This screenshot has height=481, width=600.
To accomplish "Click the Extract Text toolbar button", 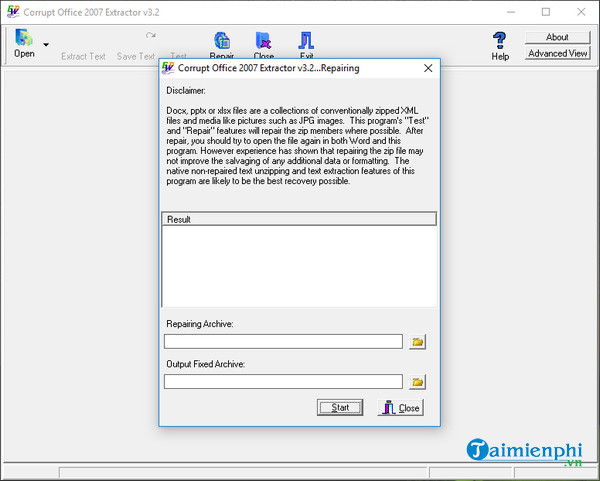I will [83, 56].
